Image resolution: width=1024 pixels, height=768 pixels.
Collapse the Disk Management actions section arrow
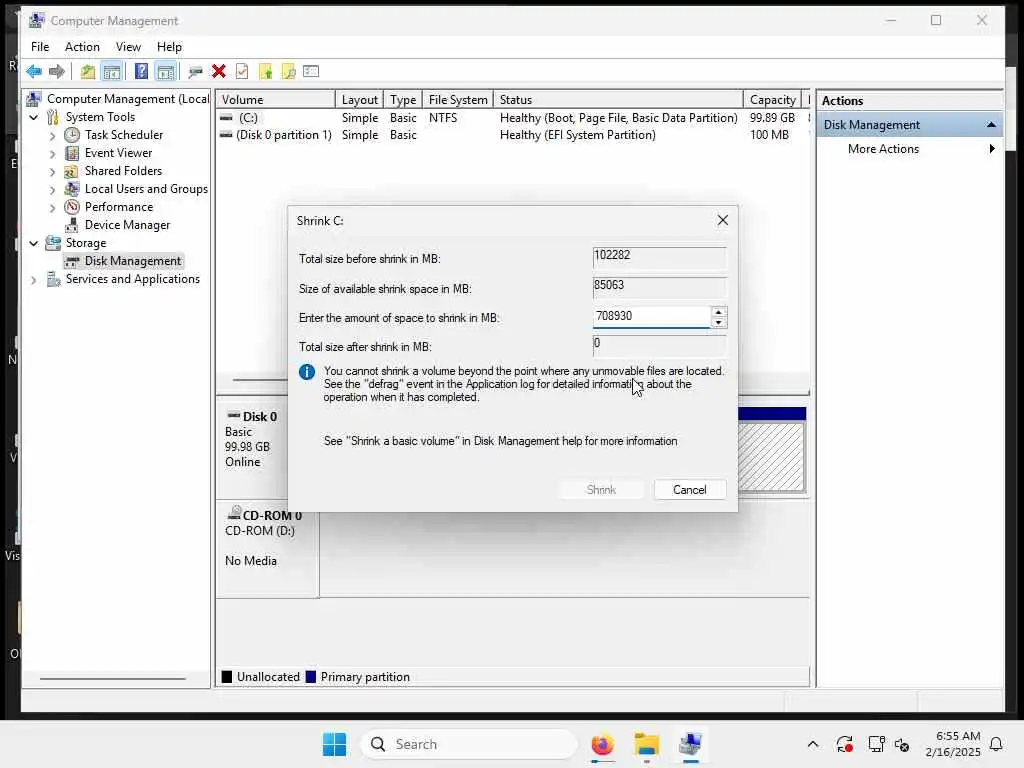tap(991, 125)
